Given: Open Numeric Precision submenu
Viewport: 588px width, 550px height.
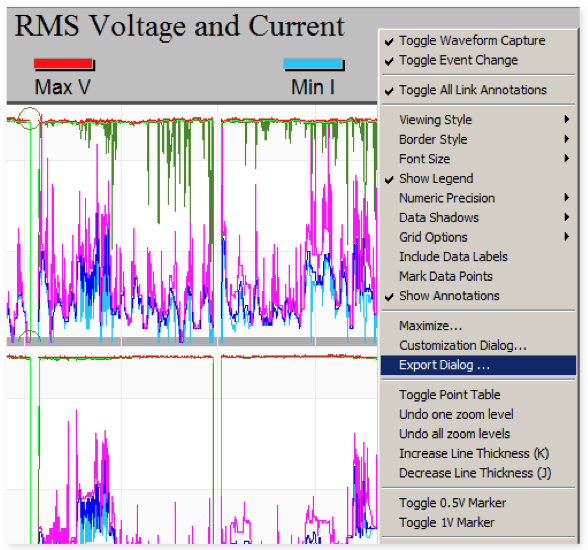Looking at the screenshot, I should 478,198.
